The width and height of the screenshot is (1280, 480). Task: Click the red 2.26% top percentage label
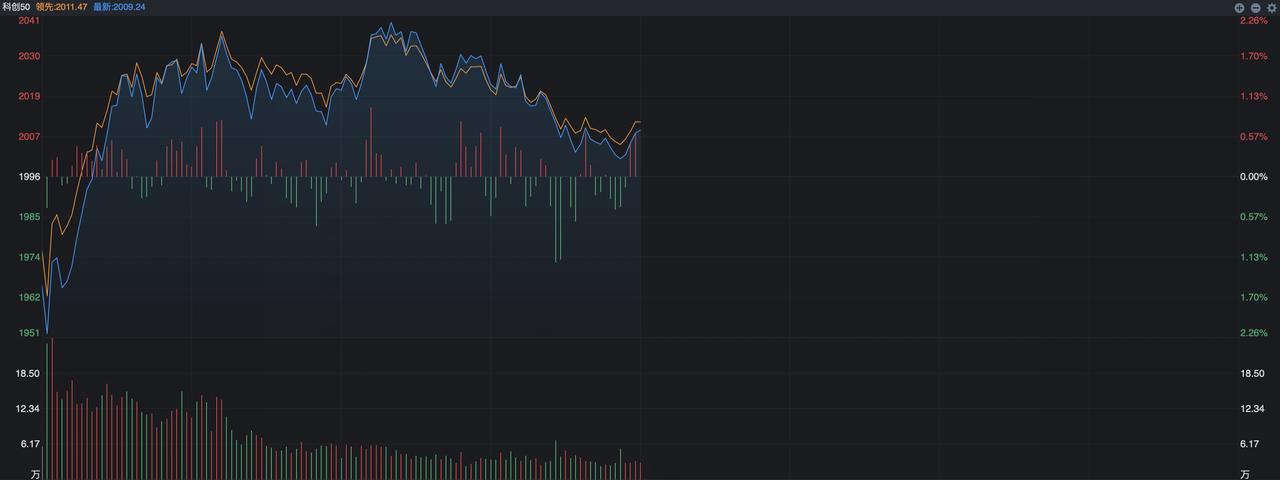(1254, 20)
